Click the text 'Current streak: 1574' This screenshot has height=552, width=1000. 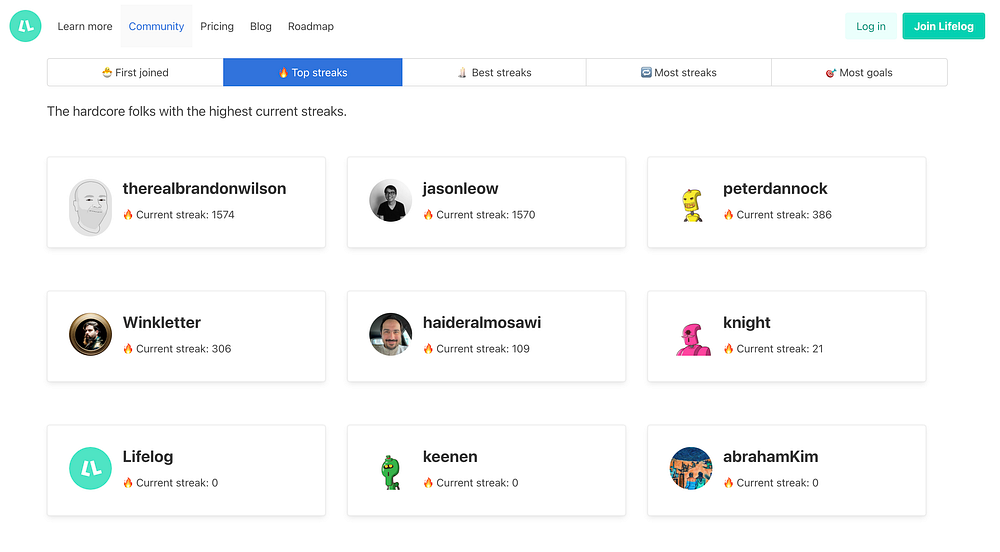coord(185,215)
